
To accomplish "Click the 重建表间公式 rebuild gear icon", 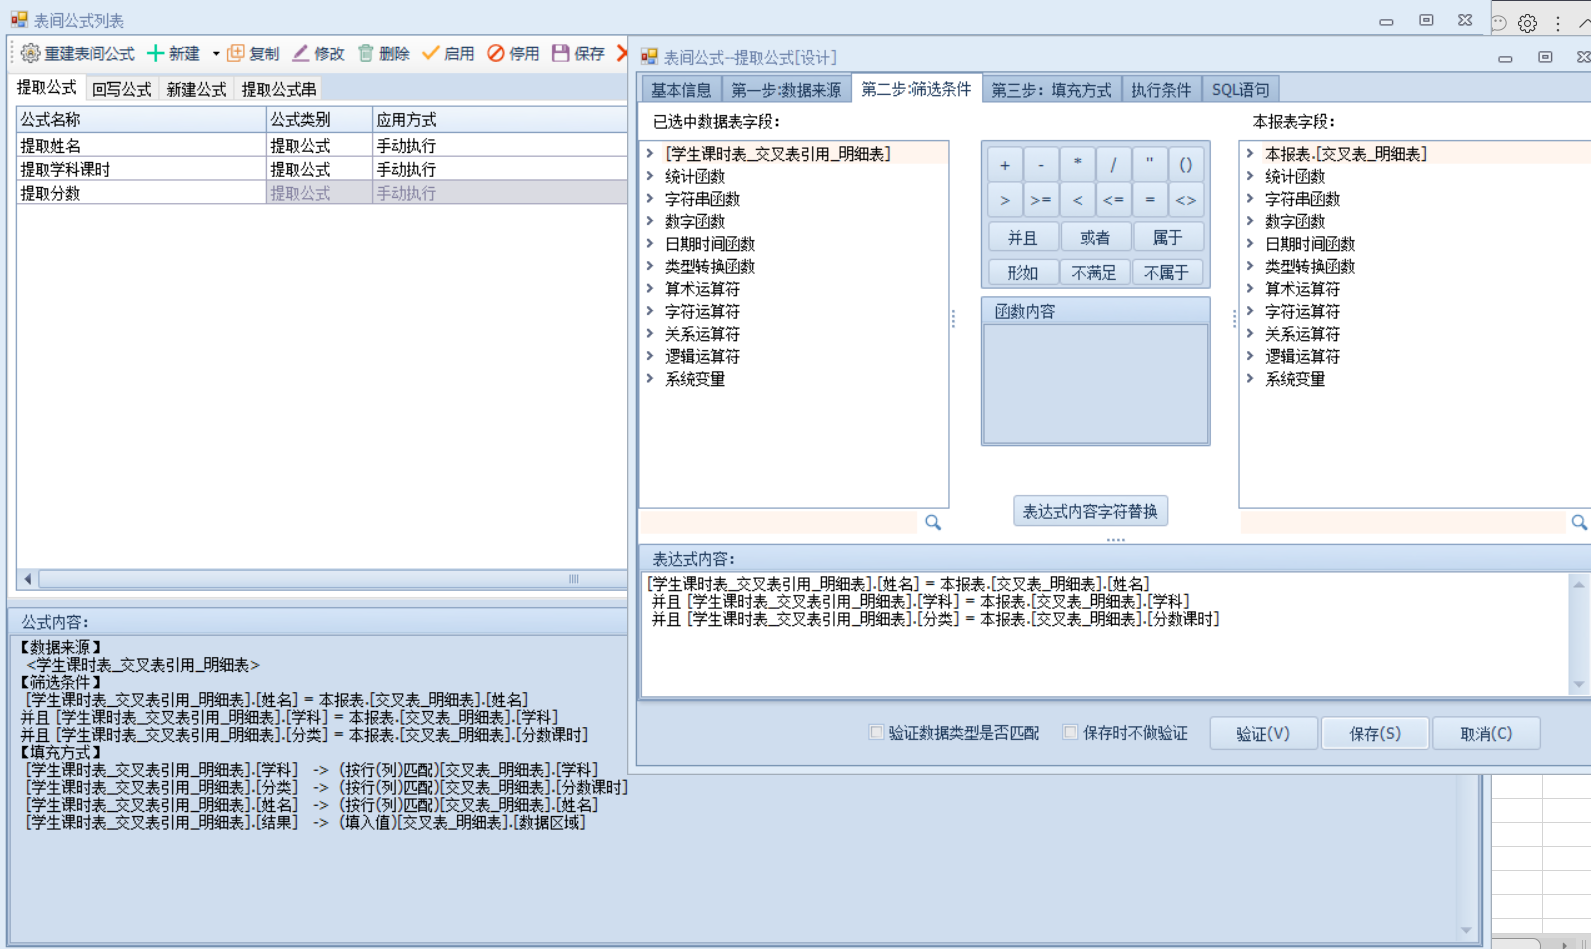I will (x=31, y=53).
